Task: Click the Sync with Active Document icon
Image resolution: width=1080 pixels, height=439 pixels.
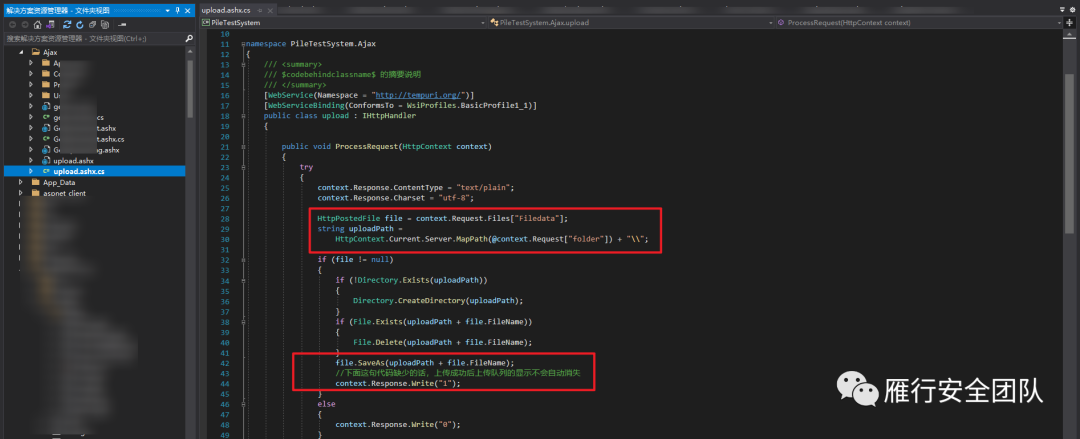Action: (67, 24)
